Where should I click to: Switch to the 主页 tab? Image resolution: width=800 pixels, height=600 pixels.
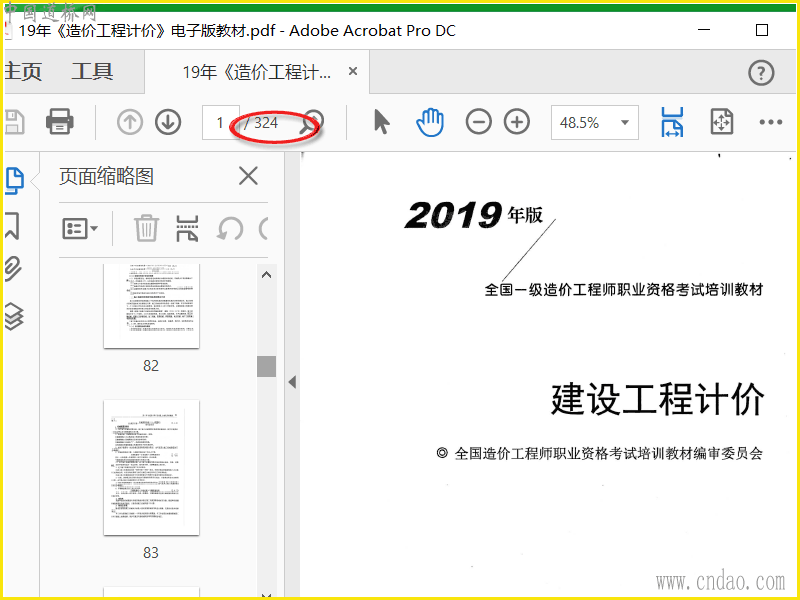pos(23,71)
